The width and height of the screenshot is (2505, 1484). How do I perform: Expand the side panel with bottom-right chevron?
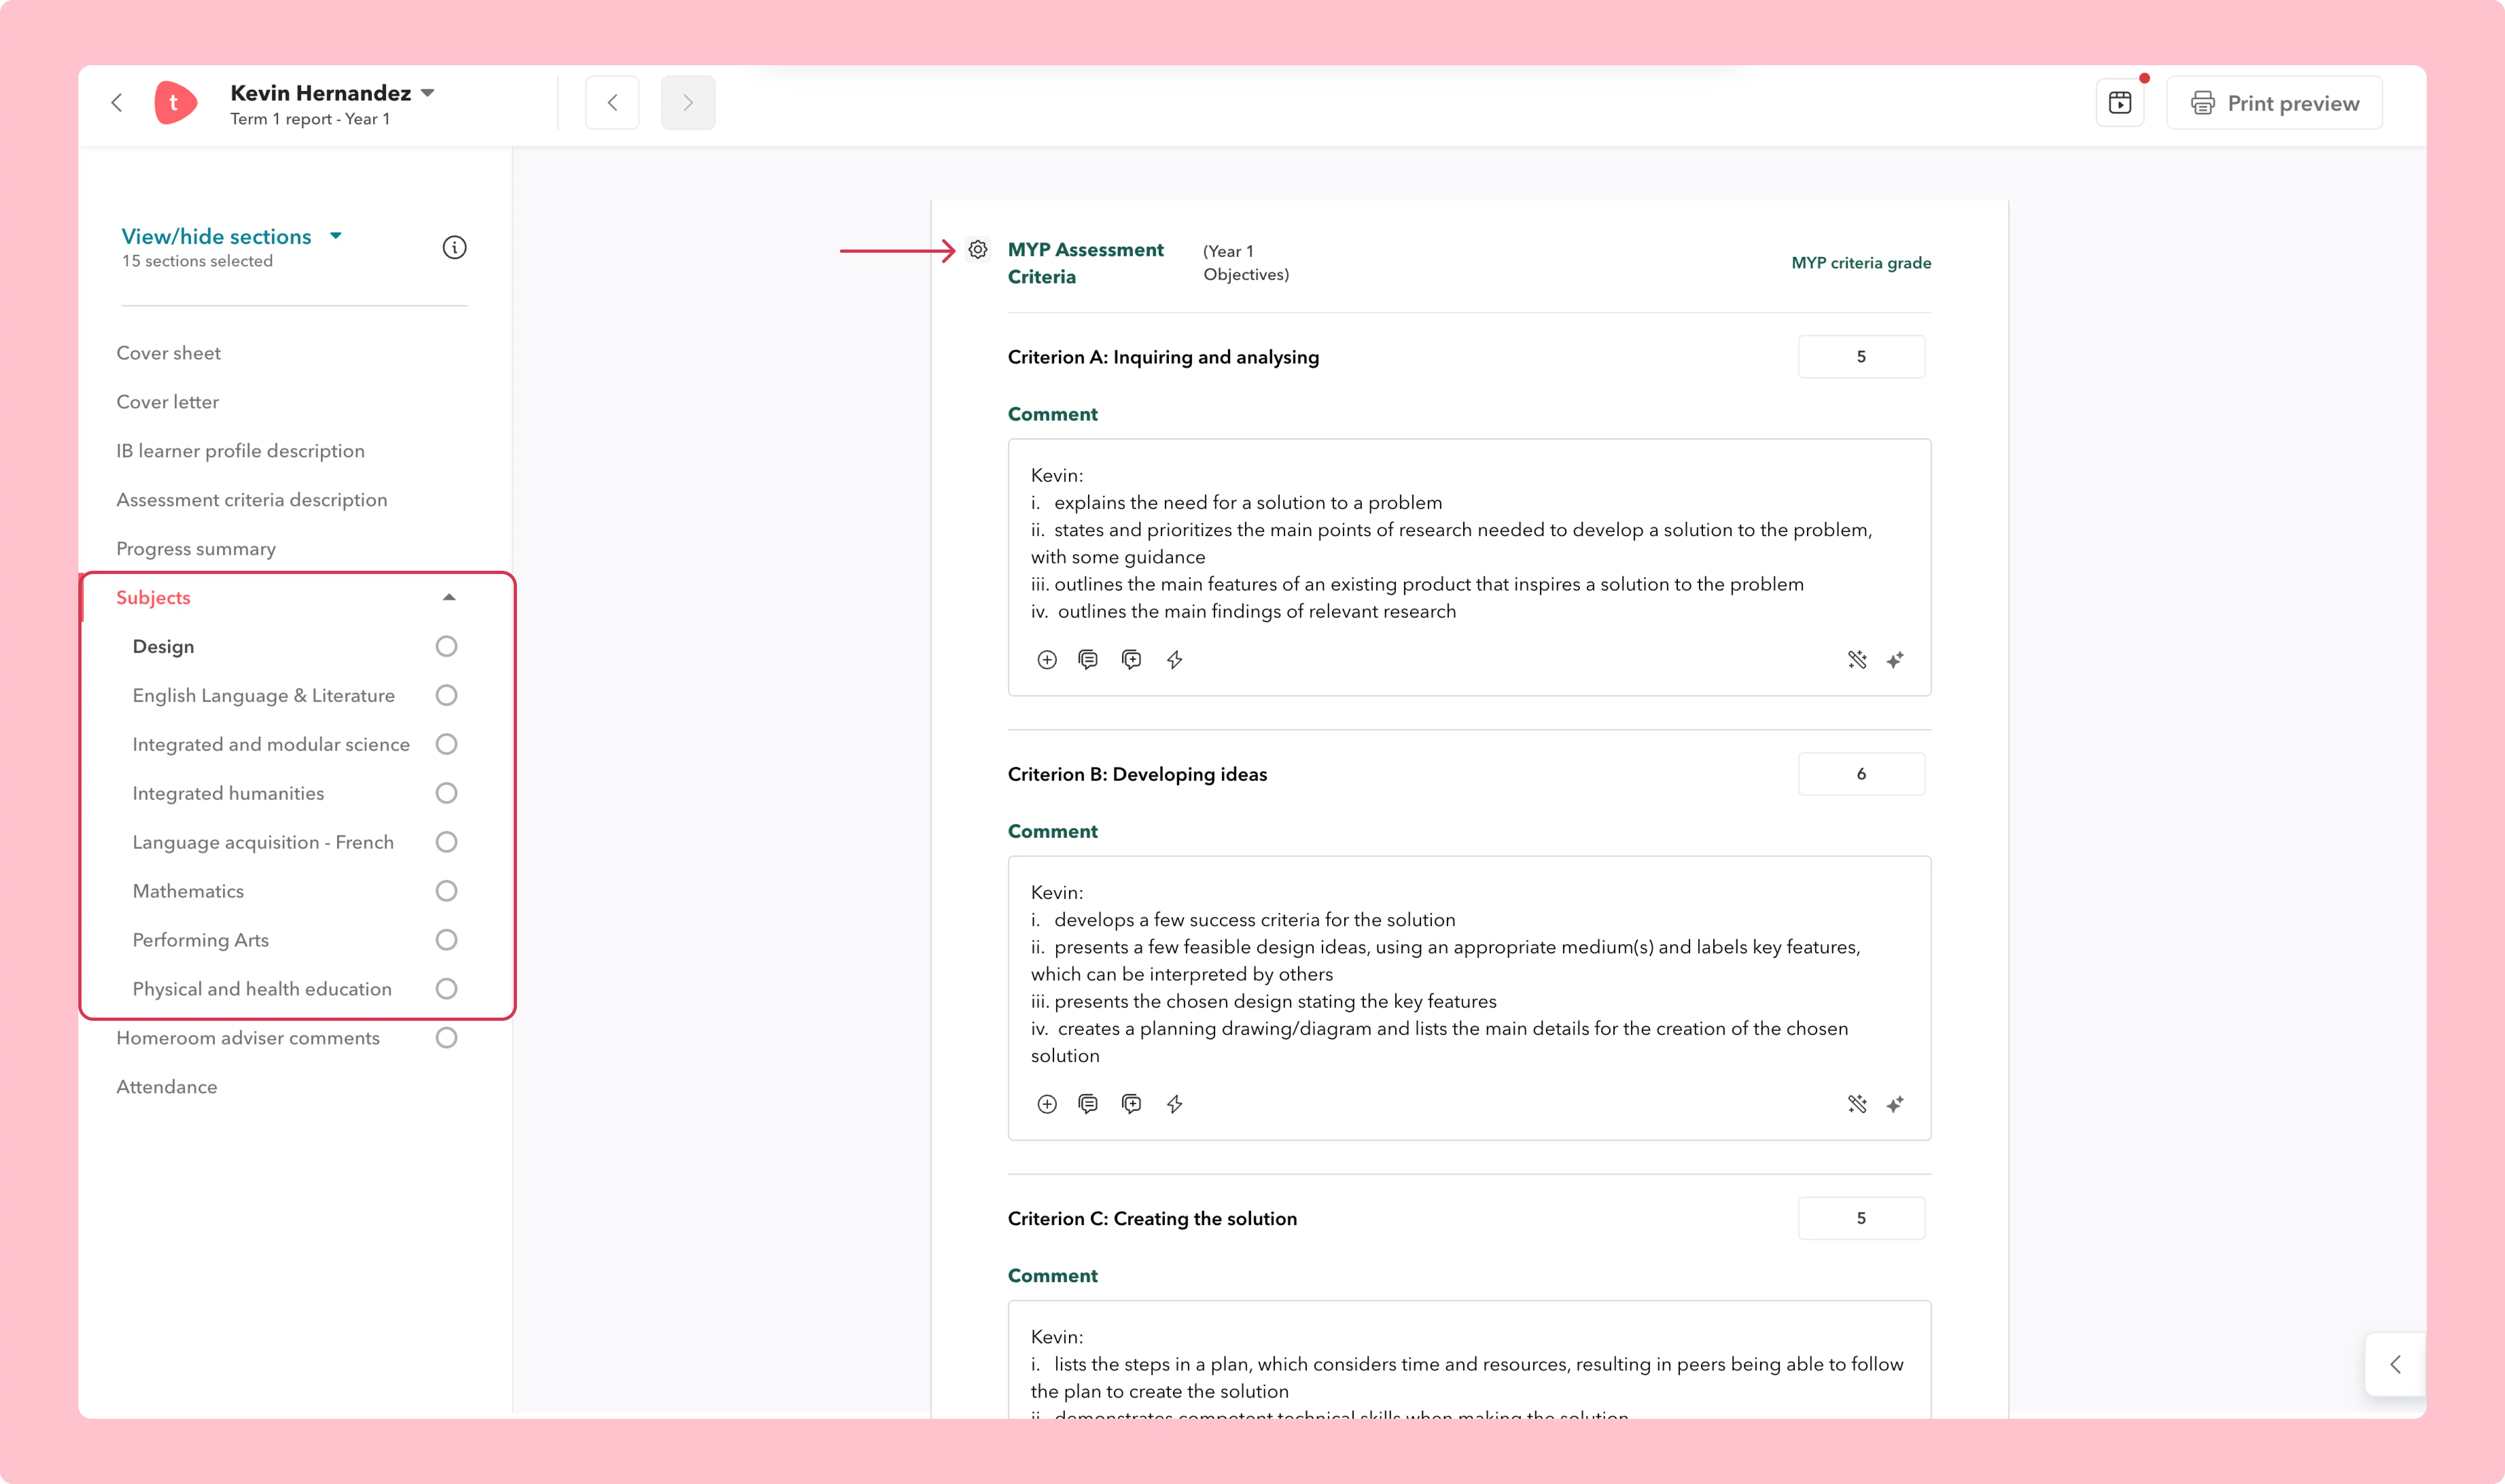click(x=2395, y=1364)
